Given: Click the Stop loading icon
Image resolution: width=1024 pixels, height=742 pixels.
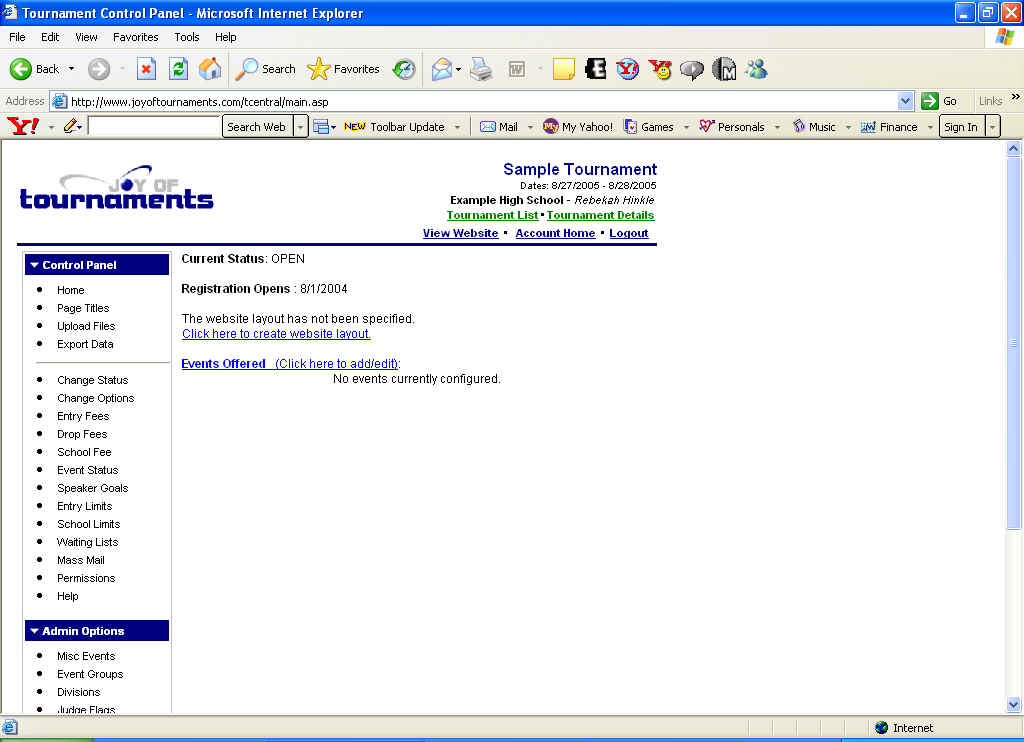Looking at the screenshot, I should (146, 69).
